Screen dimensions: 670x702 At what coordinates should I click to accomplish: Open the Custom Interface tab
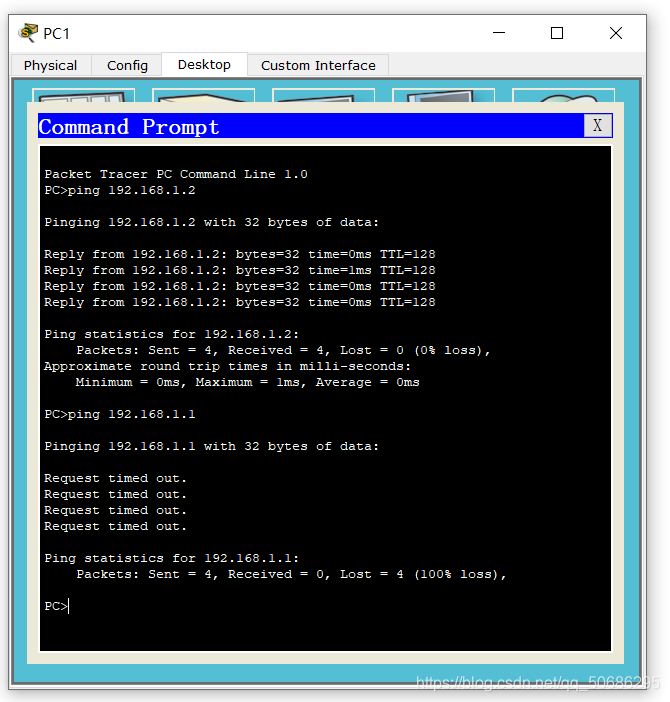tap(318, 65)
